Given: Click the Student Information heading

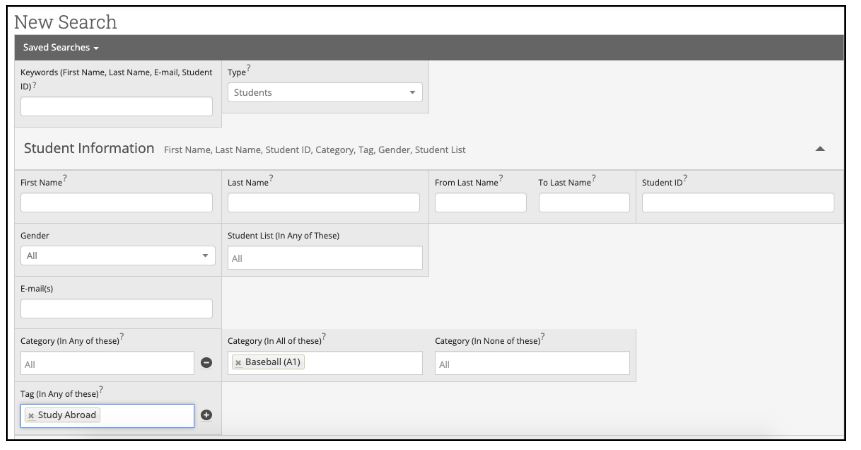Looking at the screenshot, I should pos(89,149).
